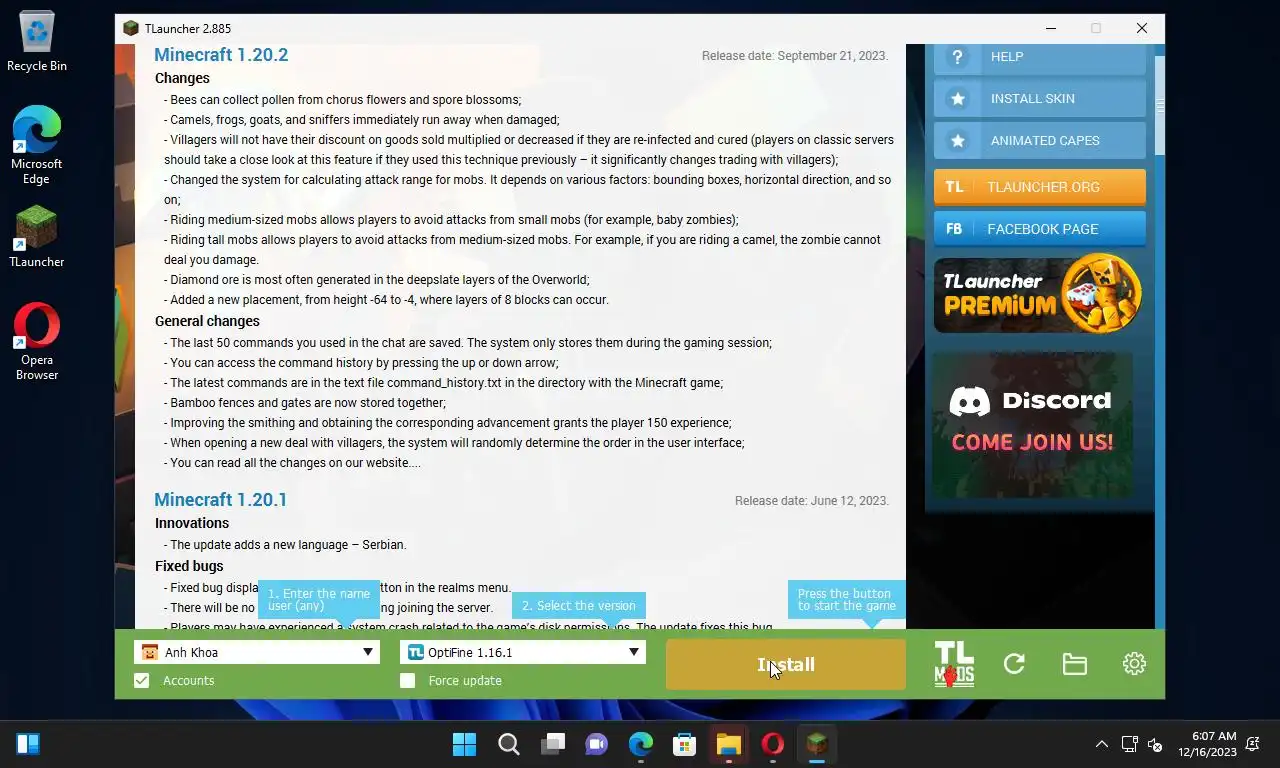Click the 'Fixed bugs' subheading
The width and height of the screenshot is (1280, 768).
189,566
